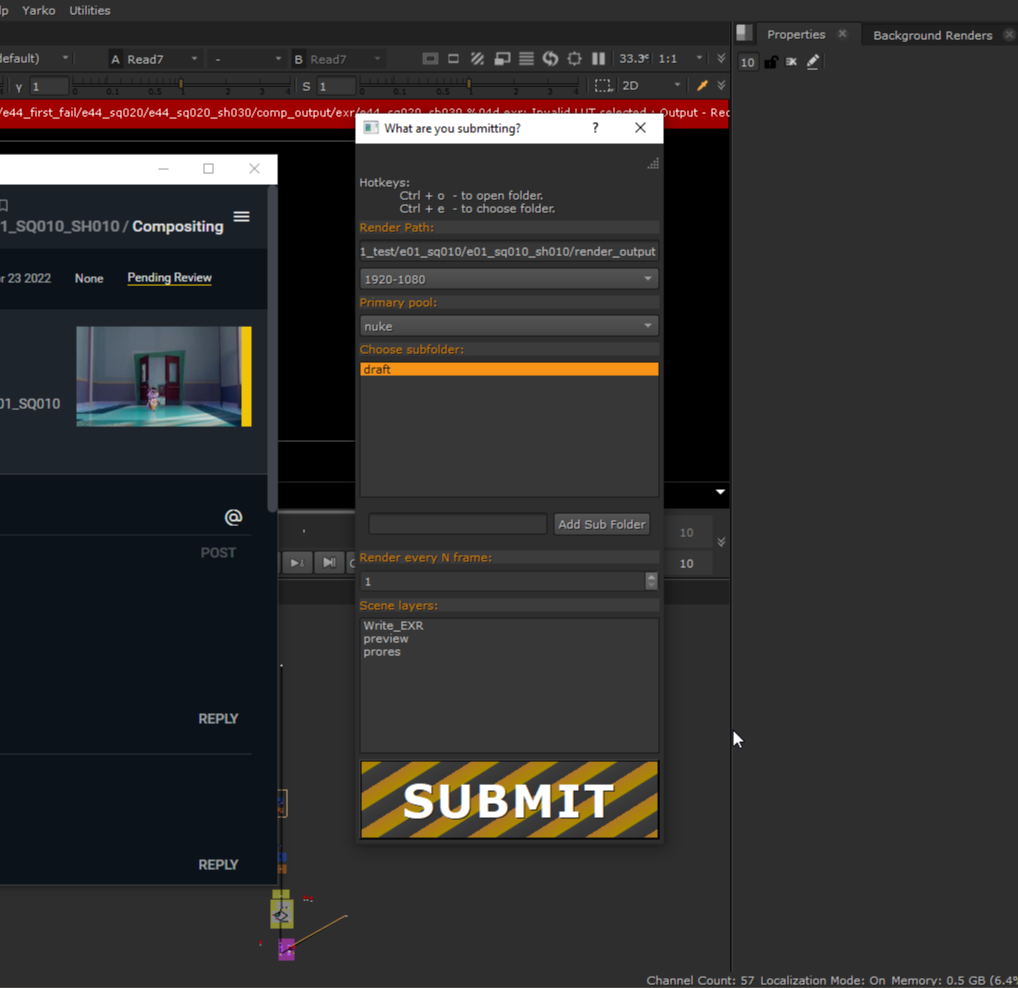
Task: Expand the double-chevron at viewer top toolbar end
Action: 721,58
